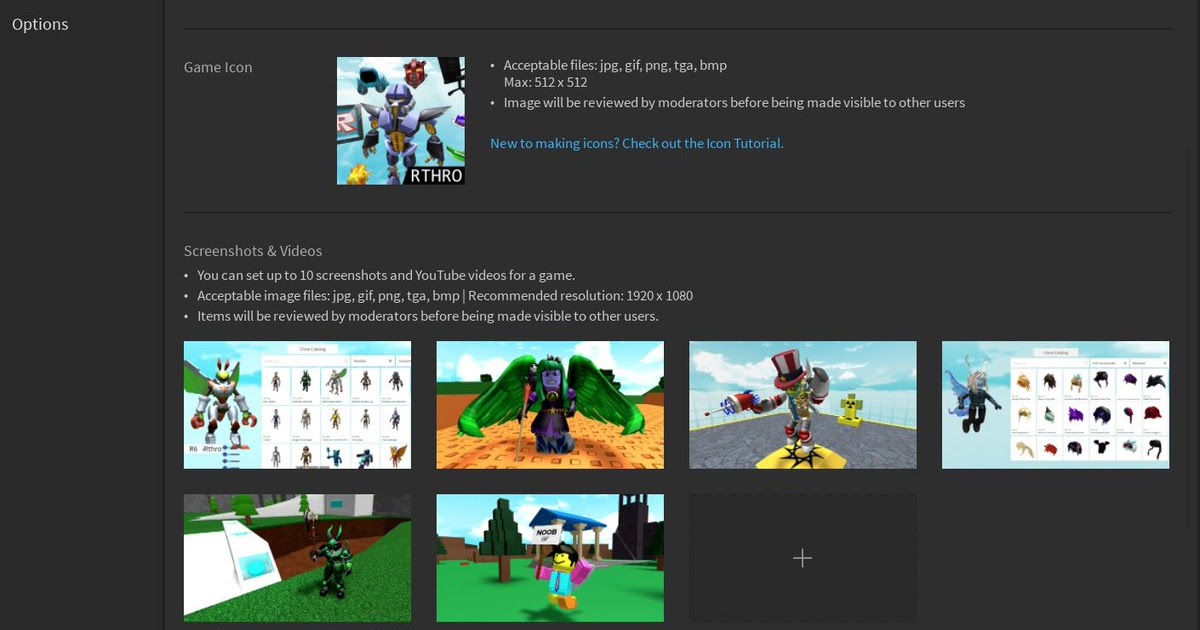The width and height of the screenshot is (1200, 630).
Task: Click the 'up to 10 screenshots' text line
Action: [x=386, y=275]
